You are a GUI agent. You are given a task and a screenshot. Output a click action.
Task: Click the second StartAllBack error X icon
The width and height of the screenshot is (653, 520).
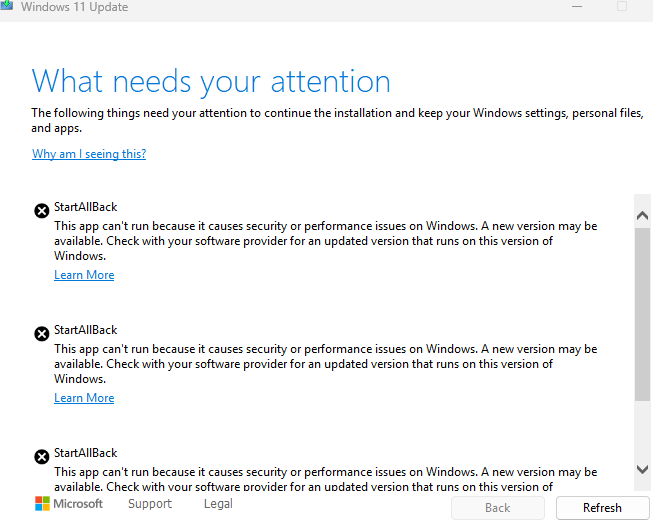pyautogui.click(x=42, y=333)
